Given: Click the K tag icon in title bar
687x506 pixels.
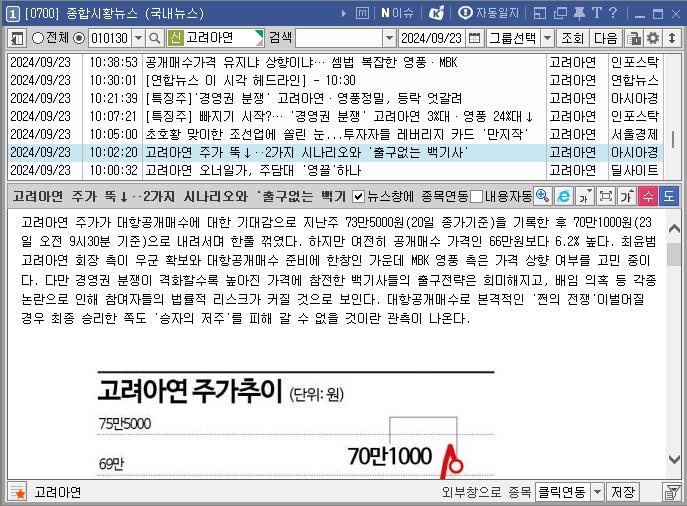Looking at the screenshot, I should (x=436, y=13).
